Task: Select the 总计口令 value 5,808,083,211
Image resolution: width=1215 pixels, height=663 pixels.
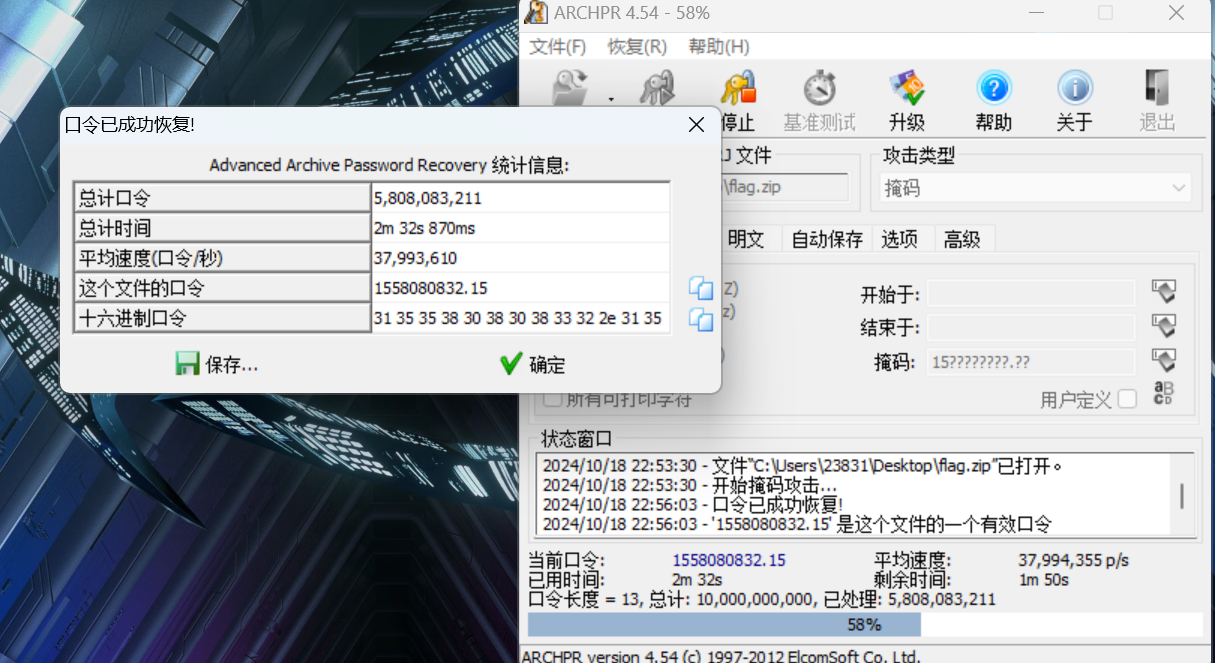Action: pos(520,198)
